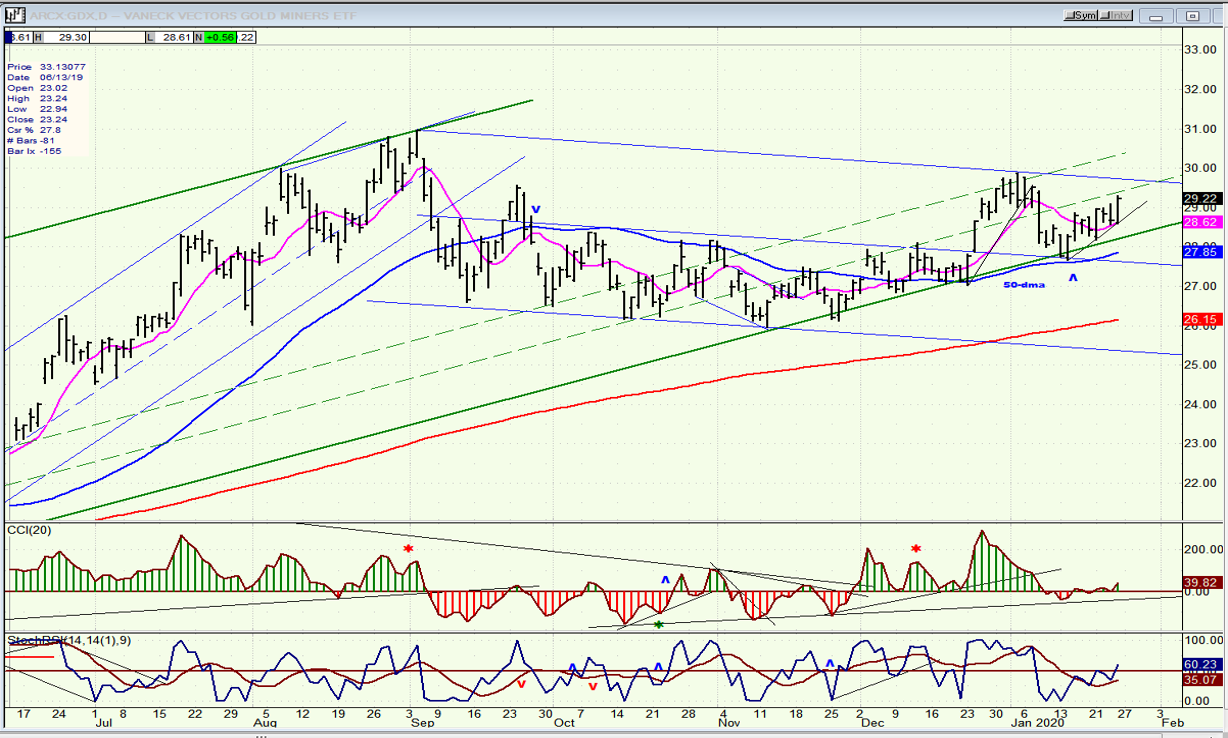Click the blue 27.85 moving average tag
Image resolution: width=1228 pixels, height=738 pixels.
(x=1200, y=253)
